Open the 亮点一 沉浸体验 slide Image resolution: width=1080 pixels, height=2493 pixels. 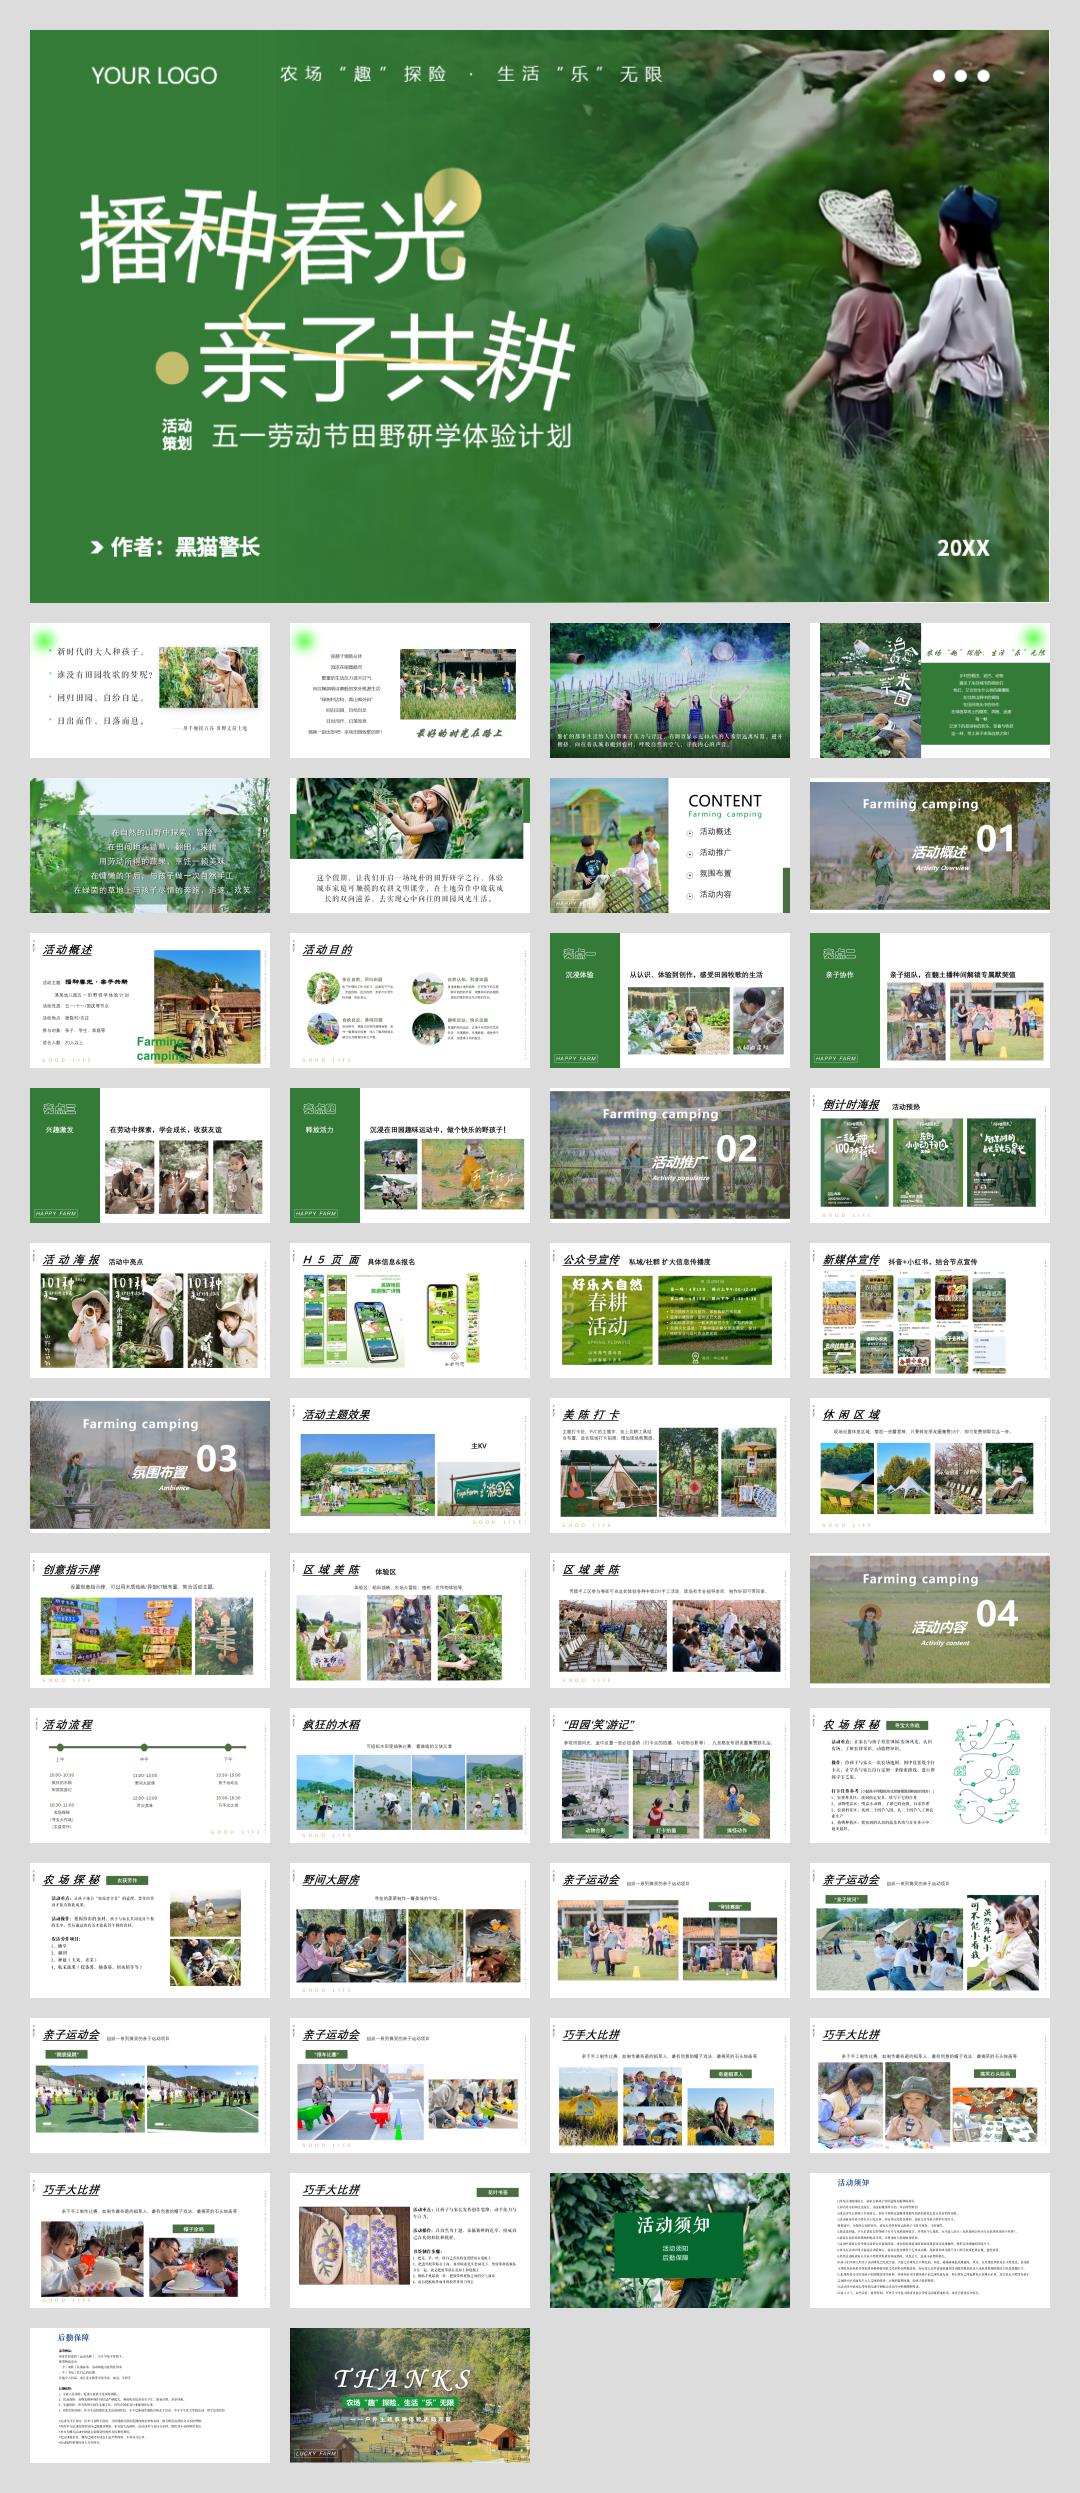click(670, 1000)
